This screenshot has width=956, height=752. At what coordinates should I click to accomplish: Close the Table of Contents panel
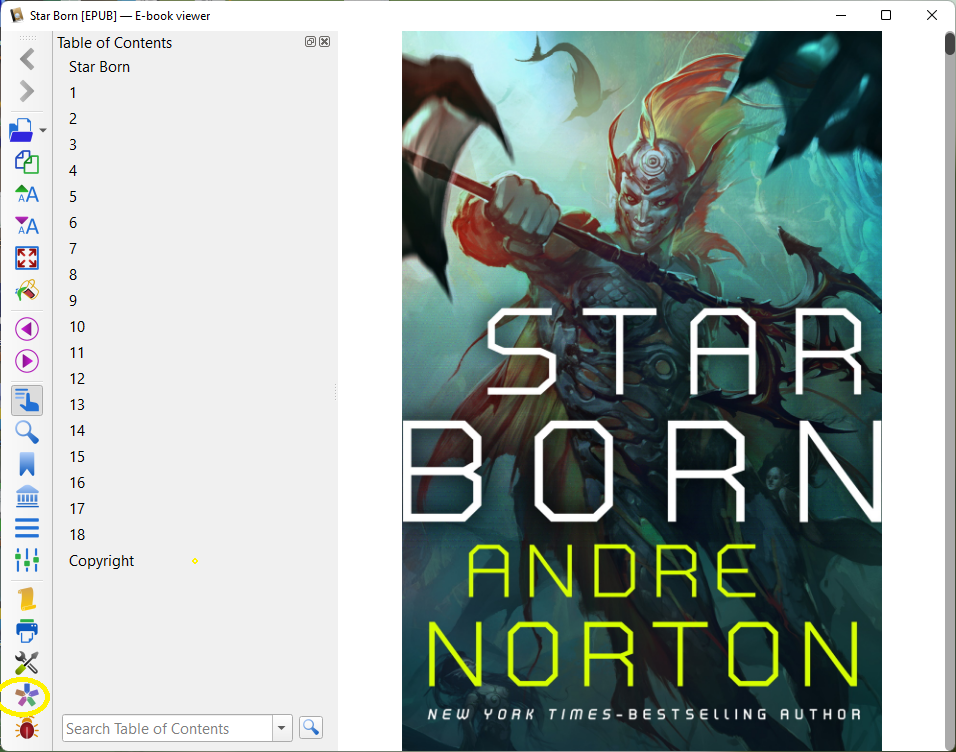[325, 41]
